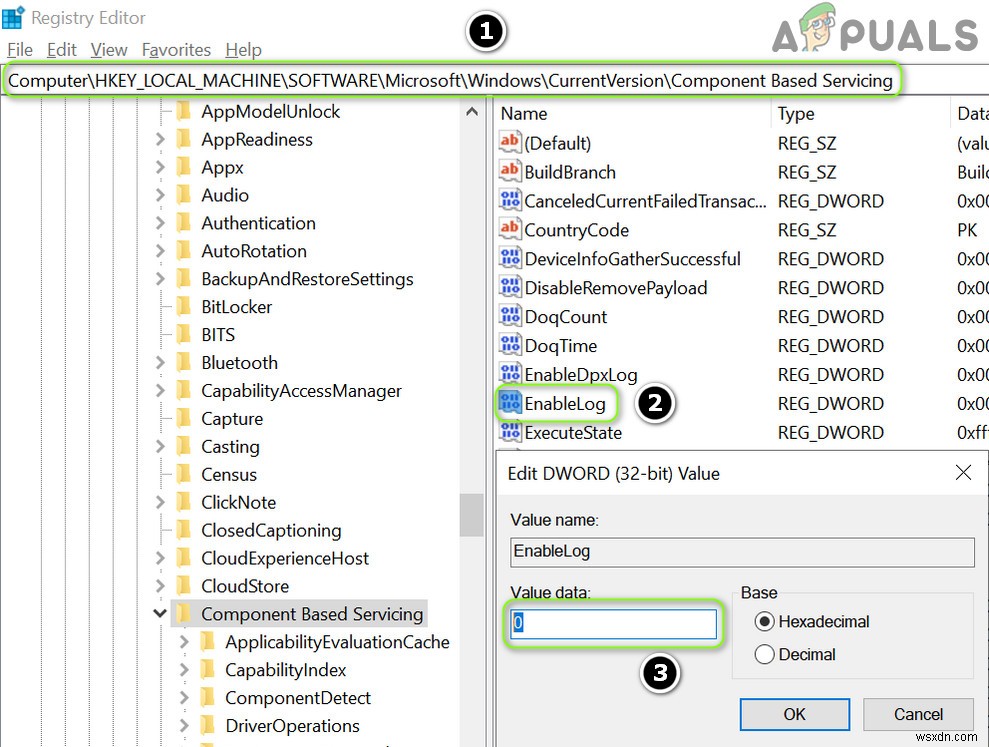The height and width of the screenshot is (747, 989).
Task: Expand the BitLocker tree node
Action: (x=160, y=307)
